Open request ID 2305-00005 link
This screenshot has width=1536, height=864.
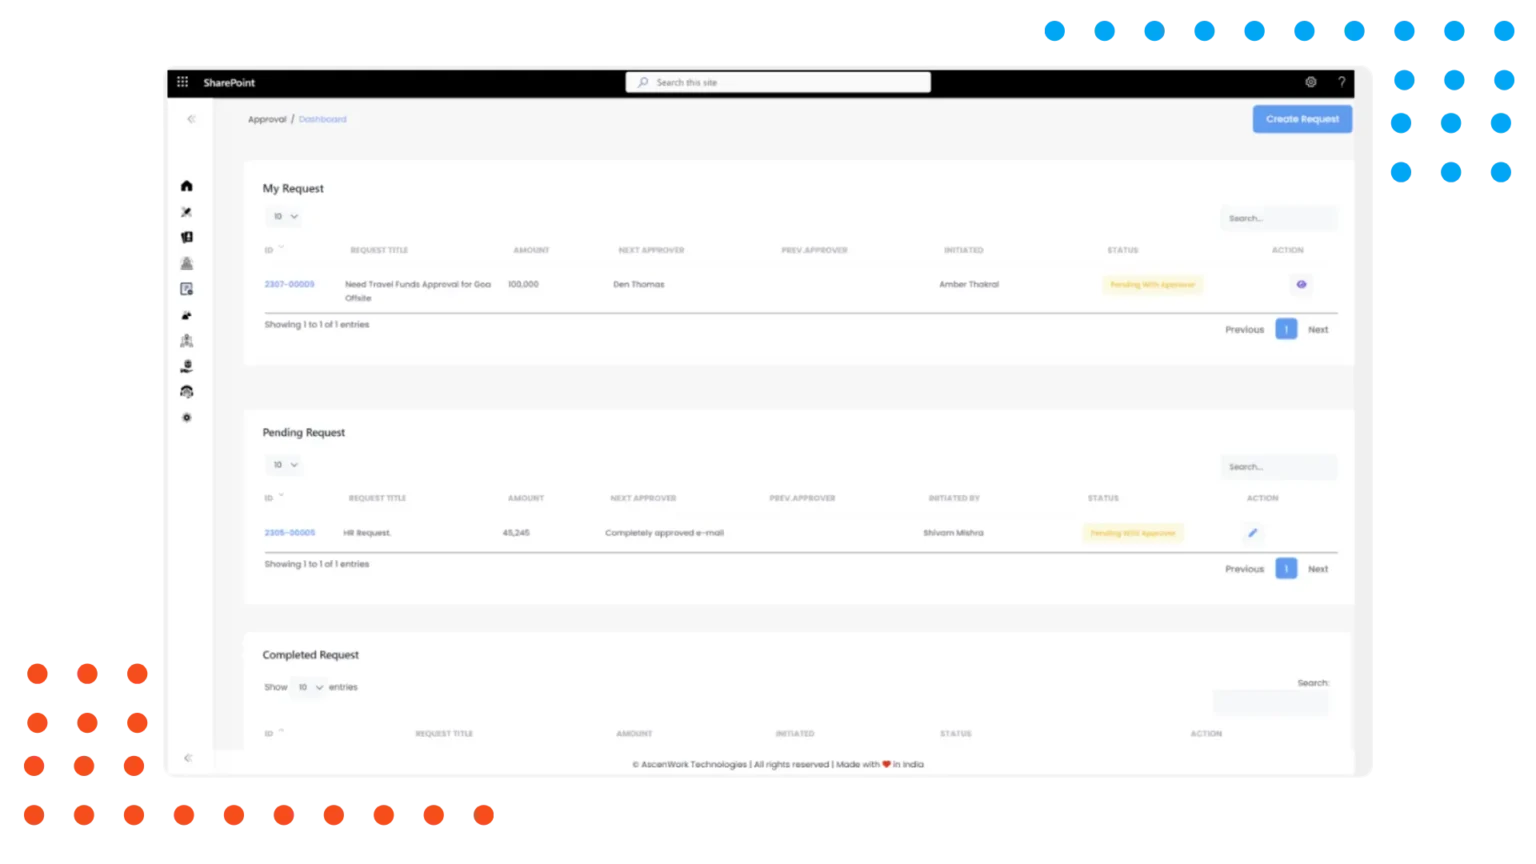289,533
